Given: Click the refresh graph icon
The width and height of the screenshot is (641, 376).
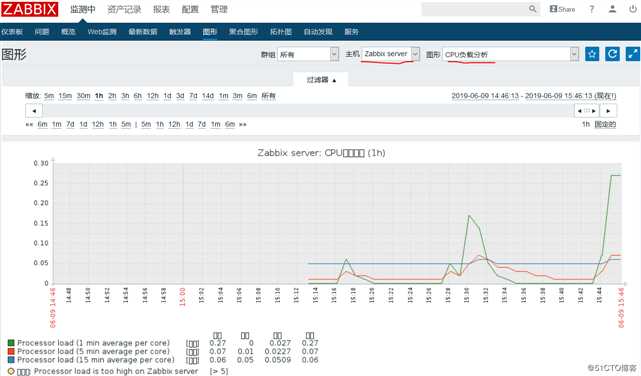Looking at the screenshot, I should coord(612,54).
